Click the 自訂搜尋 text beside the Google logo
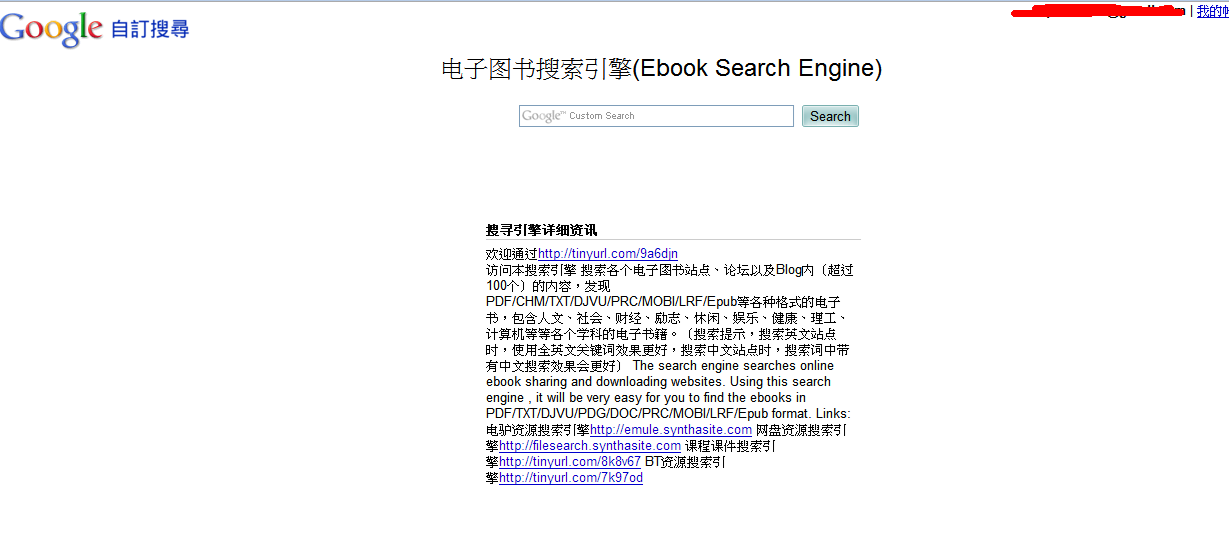The image size is (1229, 534). pos(150,29)
